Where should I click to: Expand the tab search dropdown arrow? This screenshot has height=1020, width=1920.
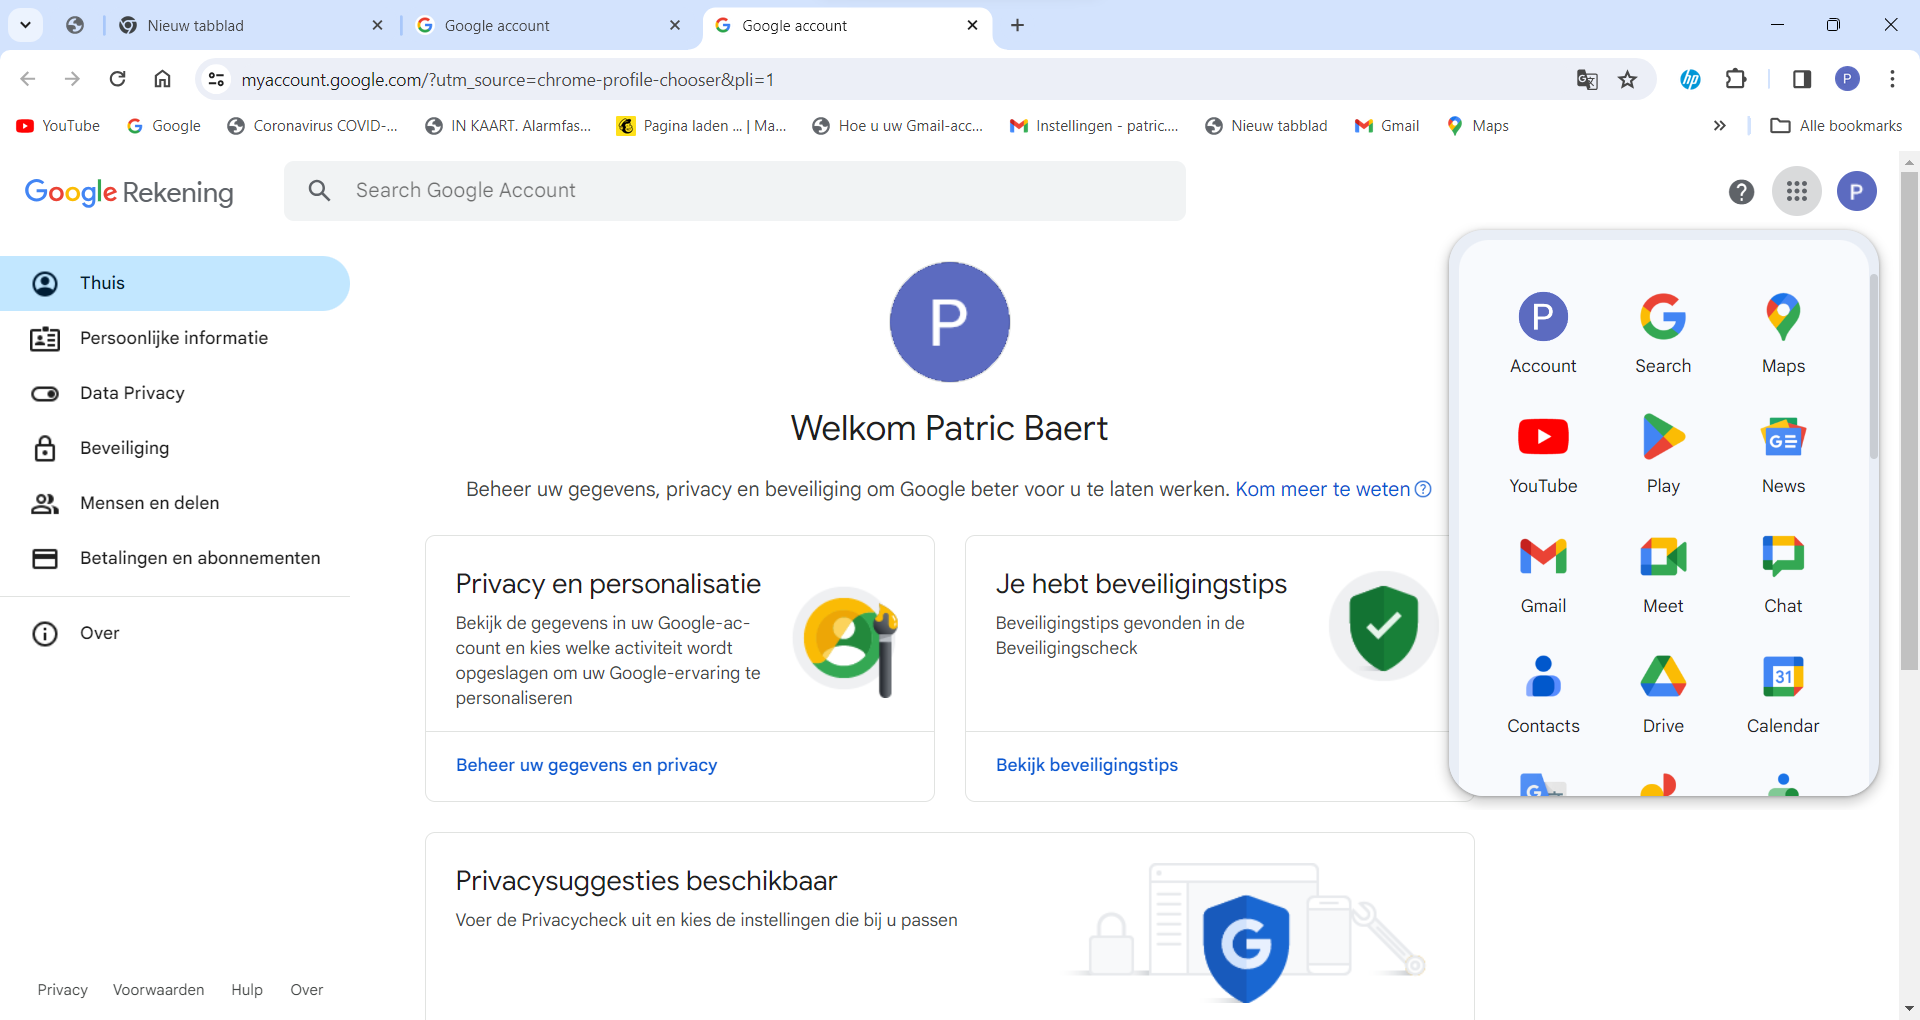pyautogui.click(x=26, y=25)
